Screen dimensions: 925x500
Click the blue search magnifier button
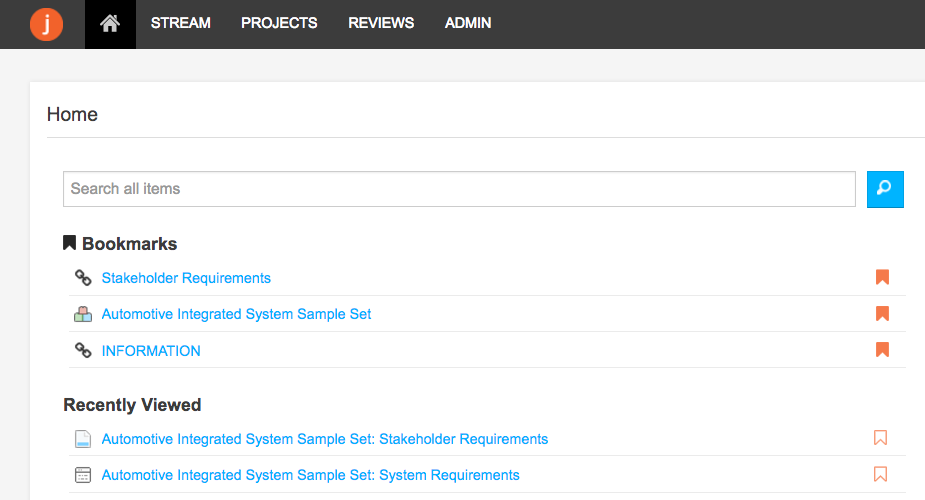coord(885,189)
